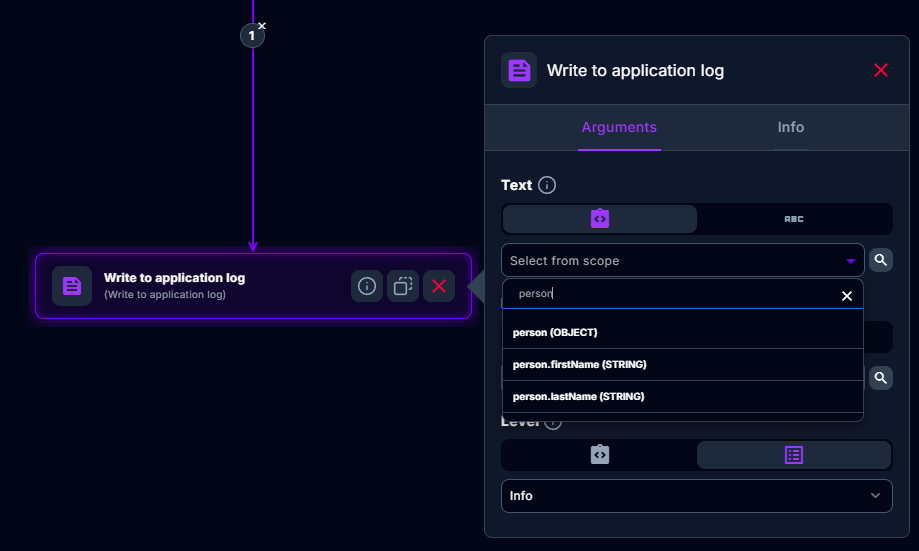Close the Write to application log panel
The width and height of the screenshot is (919, 551).
click(881, 70)
